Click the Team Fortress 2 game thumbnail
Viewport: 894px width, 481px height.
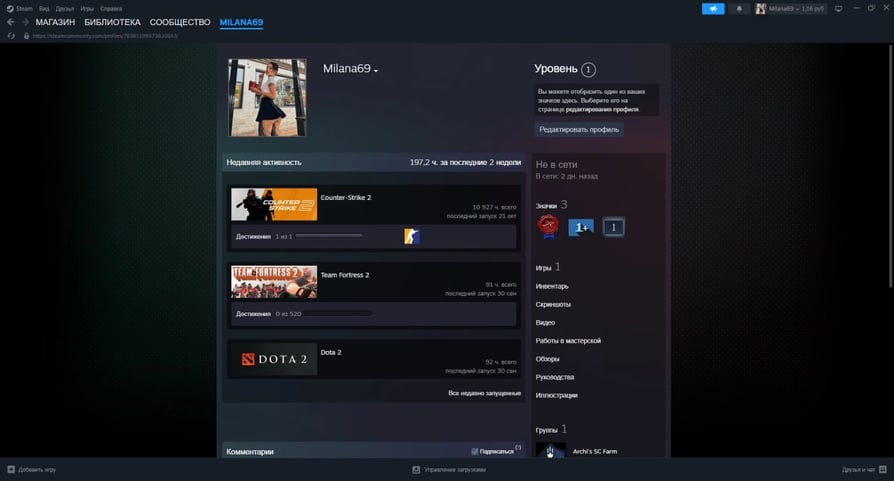pyautogui.click(x=274, y=281)
